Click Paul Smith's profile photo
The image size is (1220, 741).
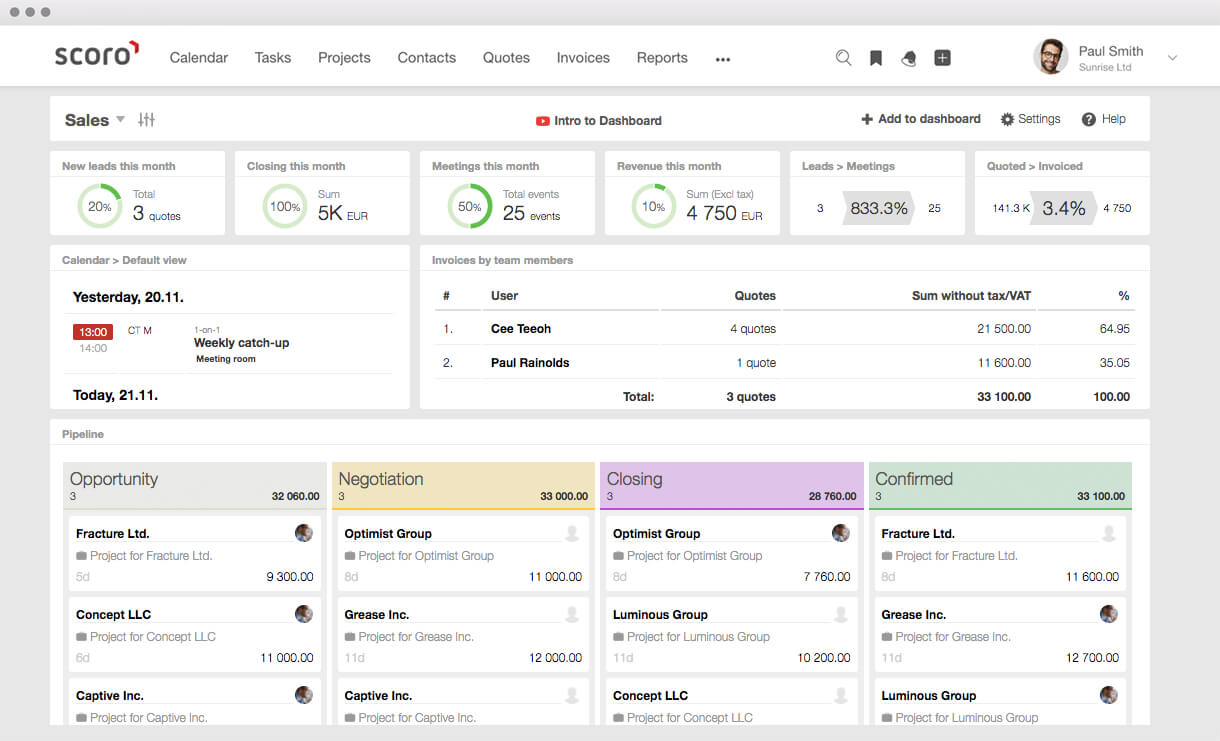click(1050, 57)
